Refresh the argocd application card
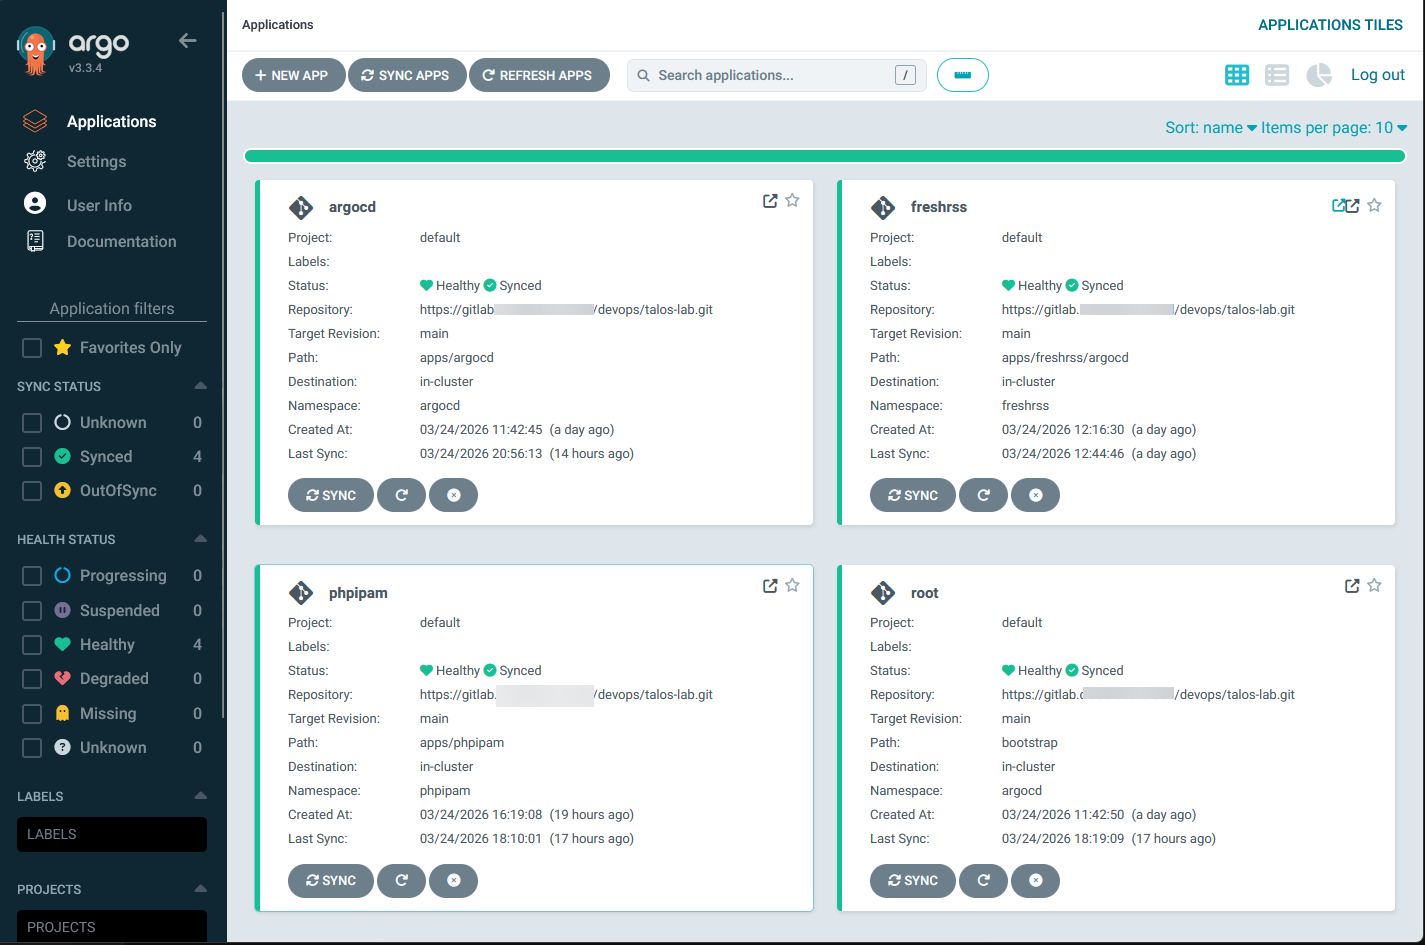Screen dimensions: 1425x945 point(402,495)
